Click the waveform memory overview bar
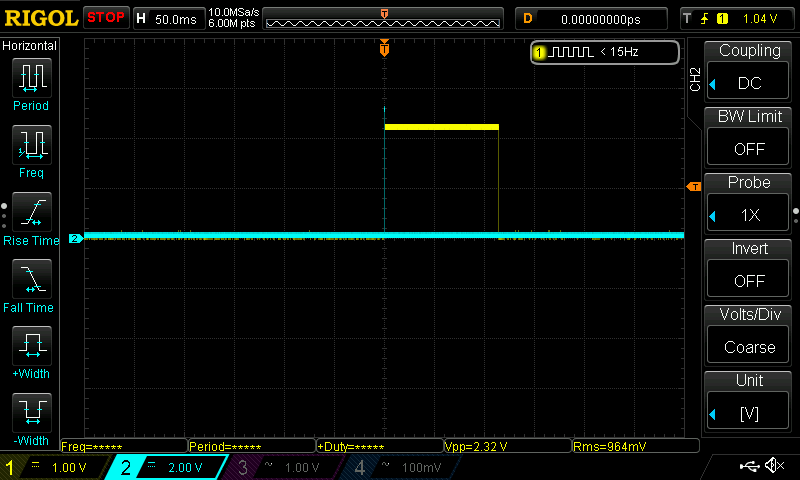800x480 pixels. pos(383,18)
